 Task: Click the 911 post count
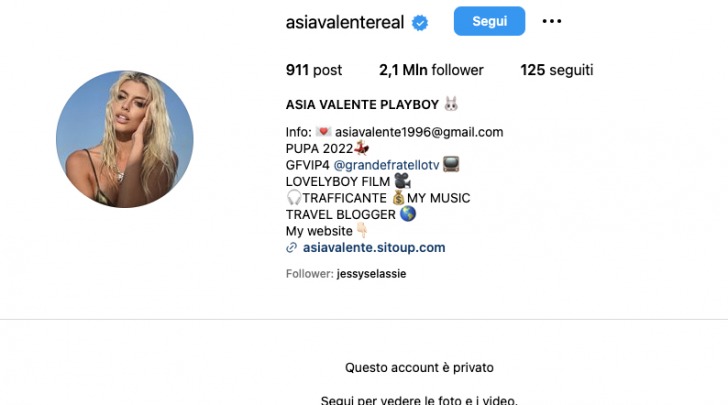point(314,70)
